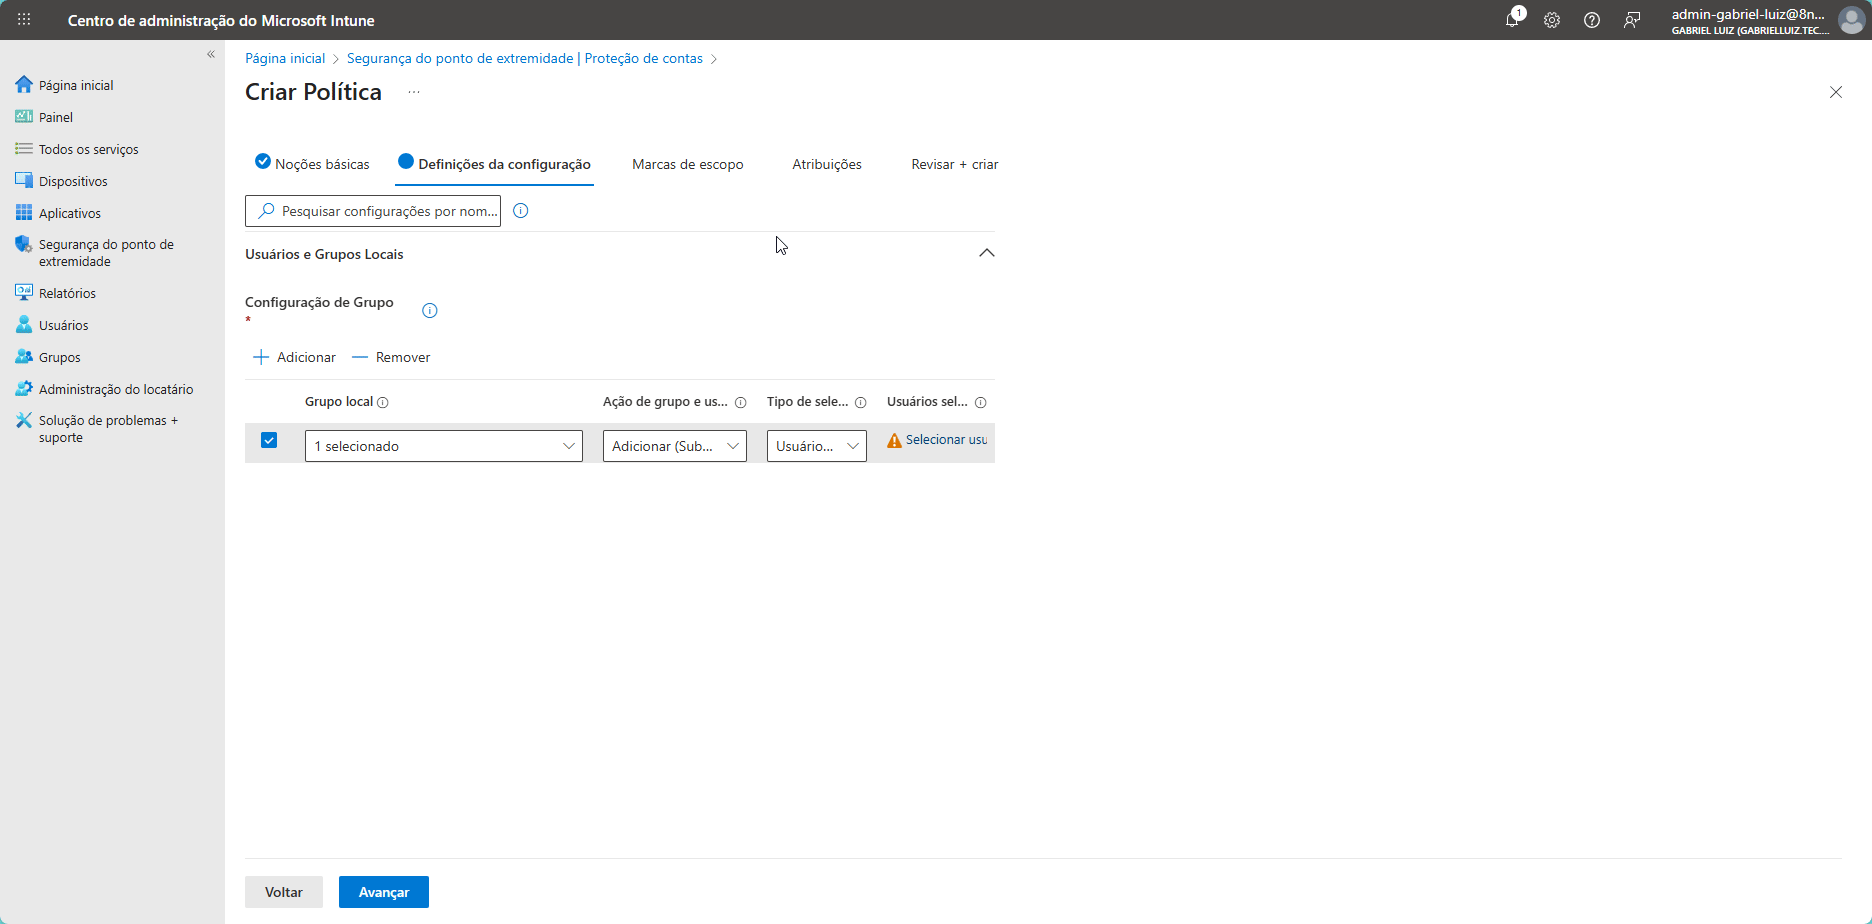Click info icon for Tipo de seleção column
Viewport: 1872px width, 924px height.
pyautogui.click(x=861, y=403)
